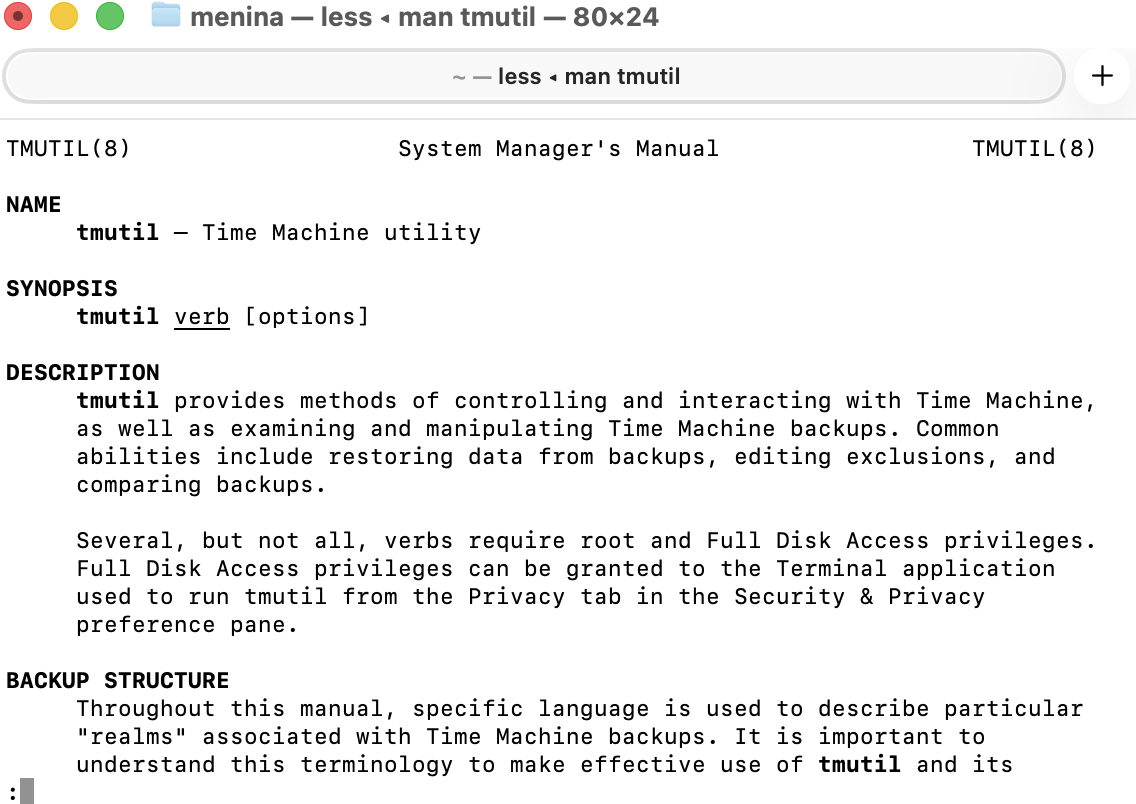The image size is (1136, 804).
Task: Click the left "TMUTIL(8)" page header
Action: (68, 148)
